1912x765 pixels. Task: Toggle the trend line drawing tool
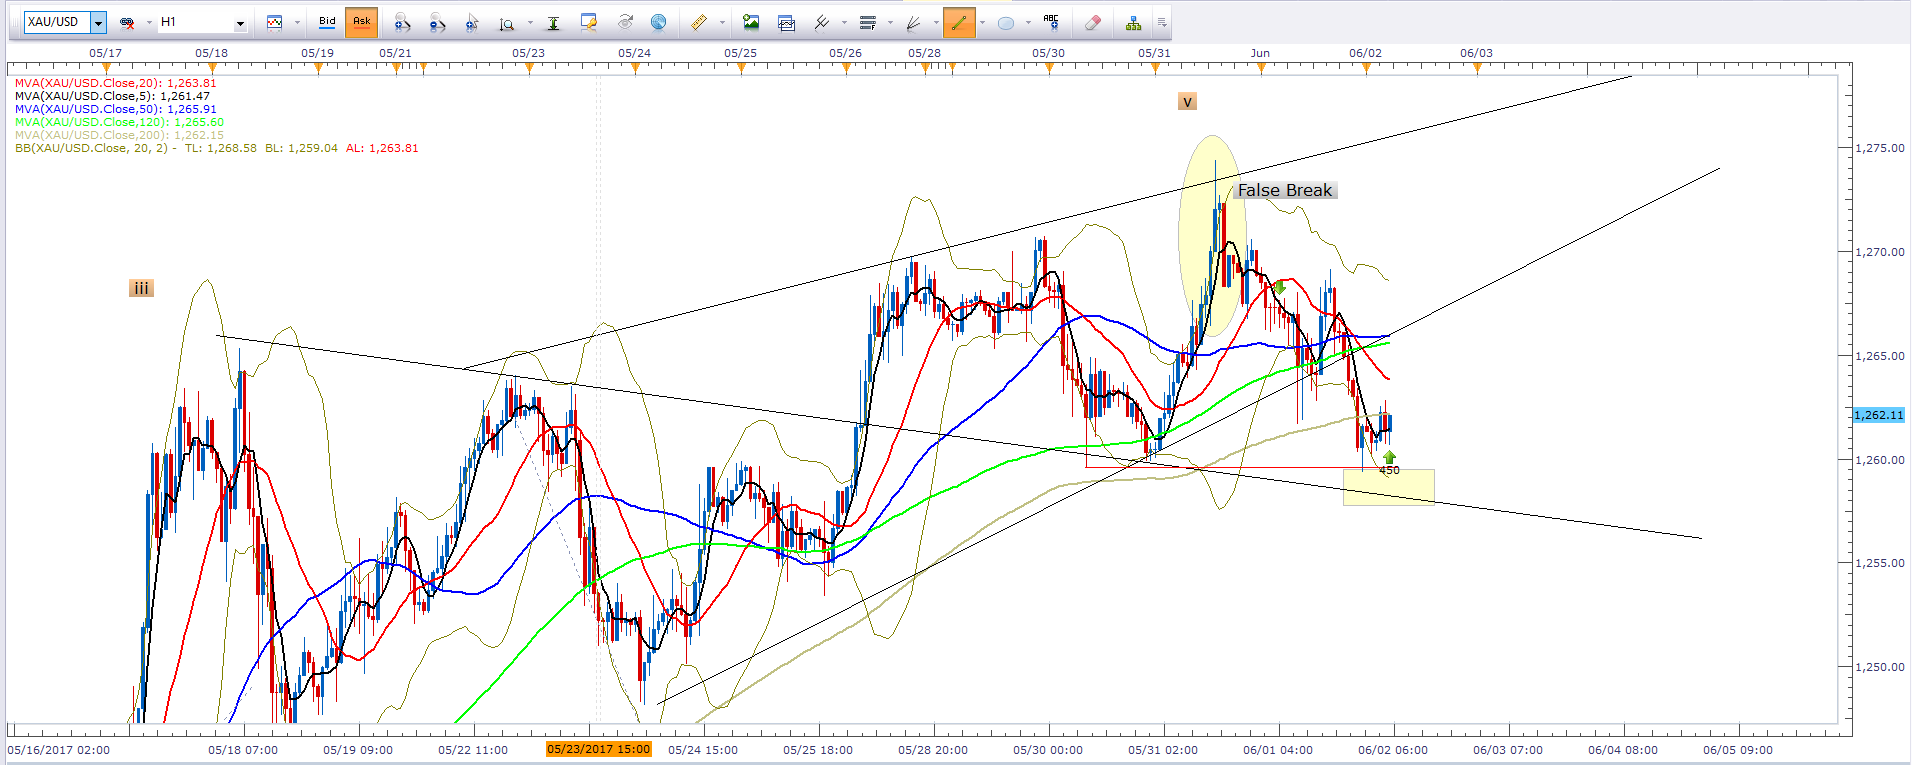click(x=959, y=22)
